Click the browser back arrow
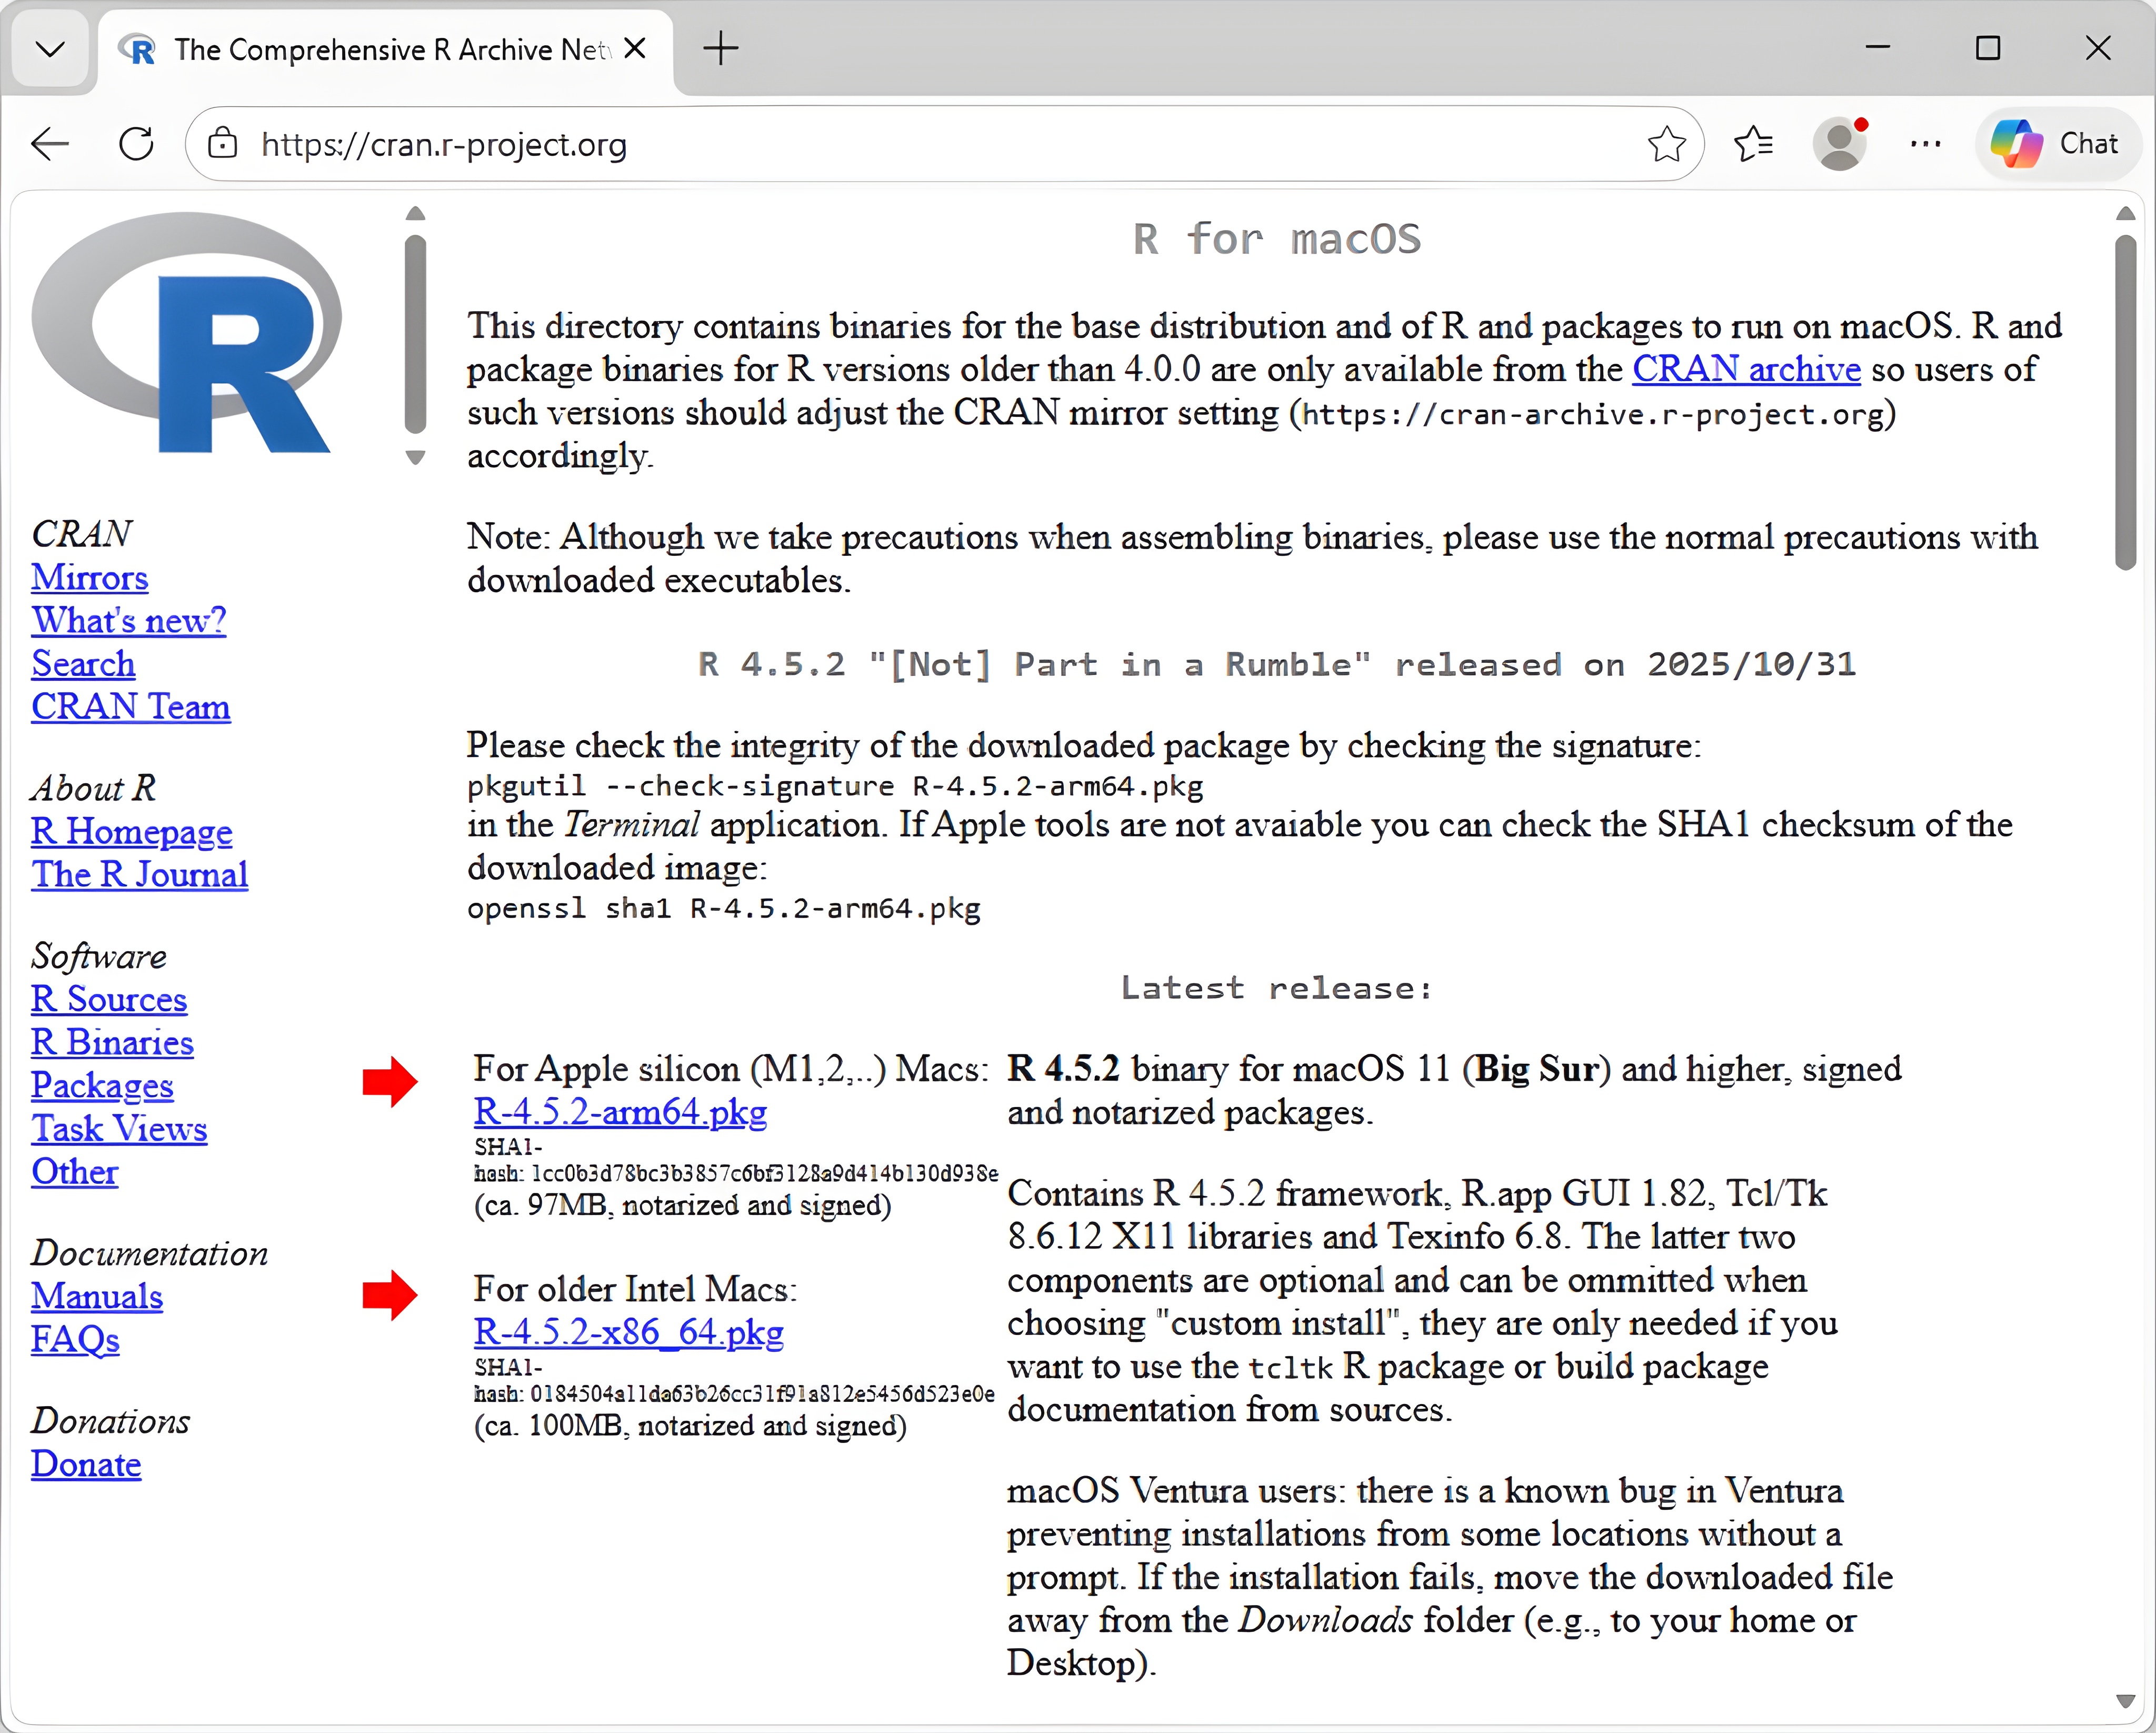This screenshot has width=2156, height=1733. pos(50,144)
